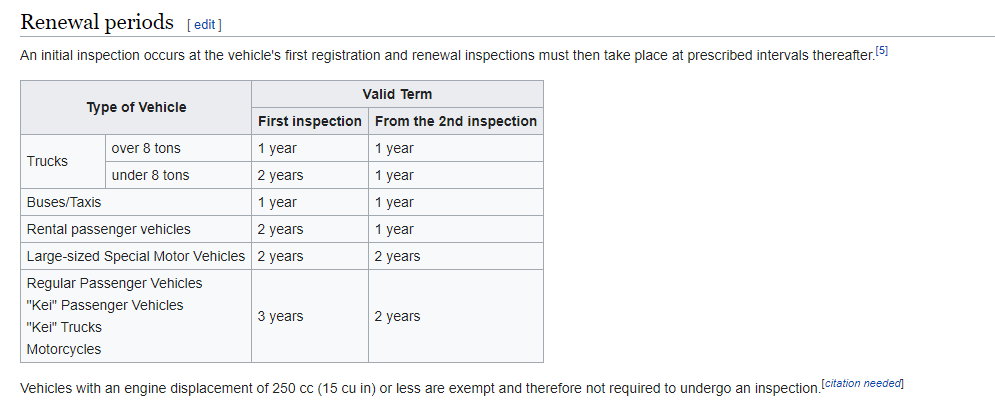Click the "Kei" Passenger Vehicles line
The image size is (995, 415).
click(x=105, y=305)
